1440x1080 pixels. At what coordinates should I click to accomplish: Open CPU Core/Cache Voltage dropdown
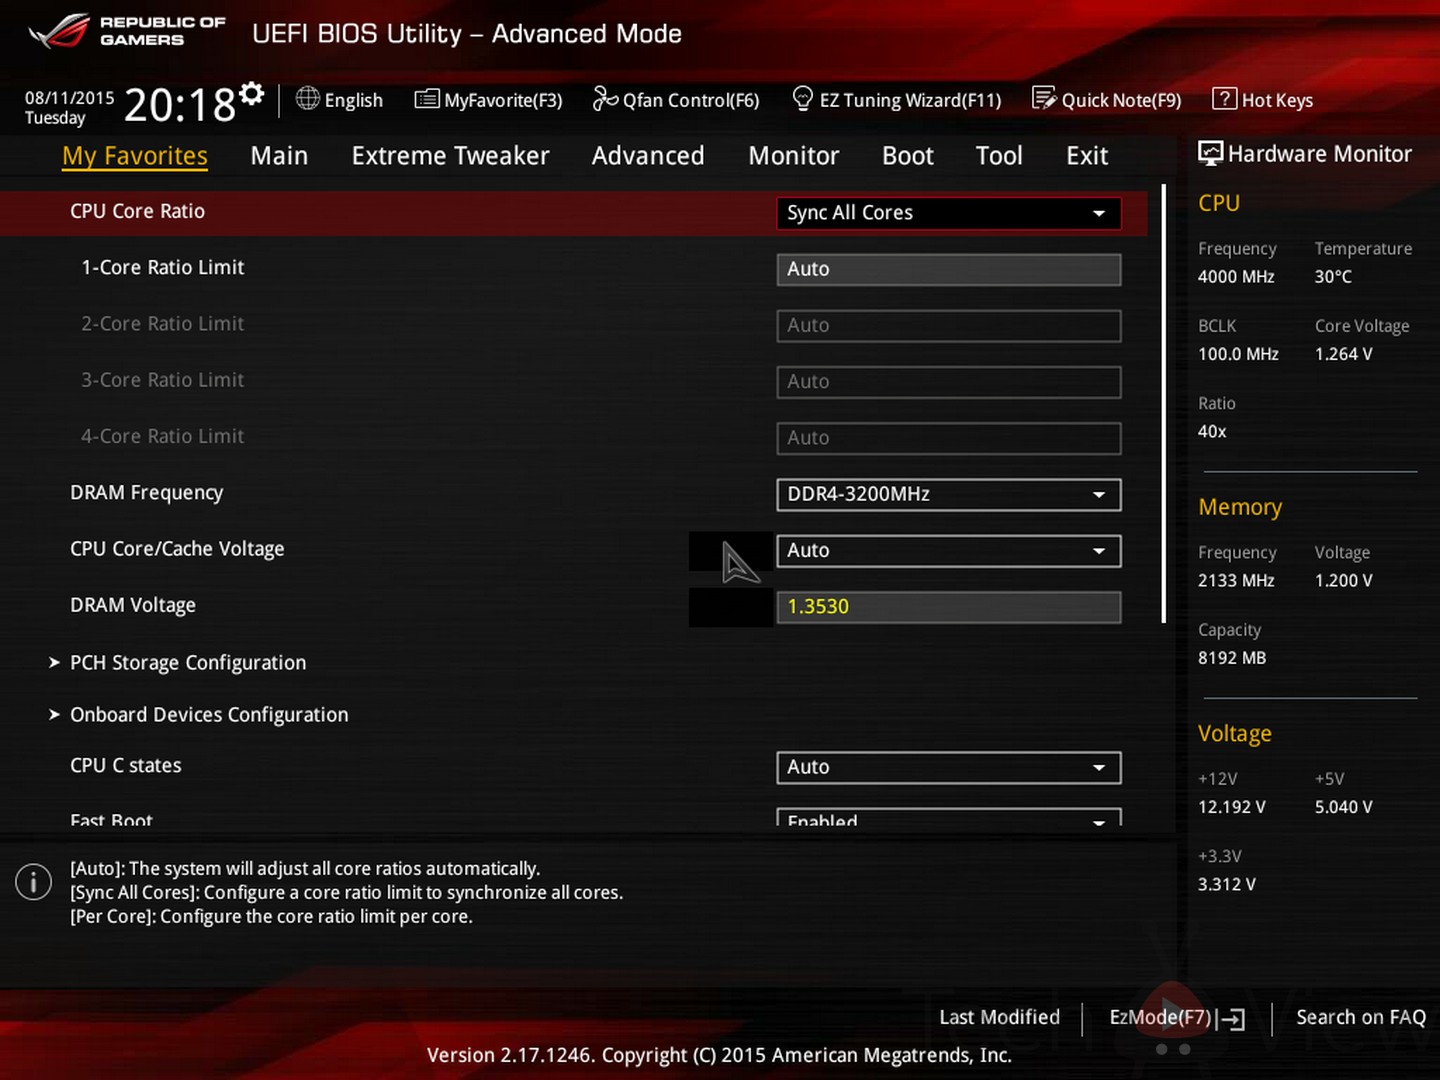pos(948,550)
